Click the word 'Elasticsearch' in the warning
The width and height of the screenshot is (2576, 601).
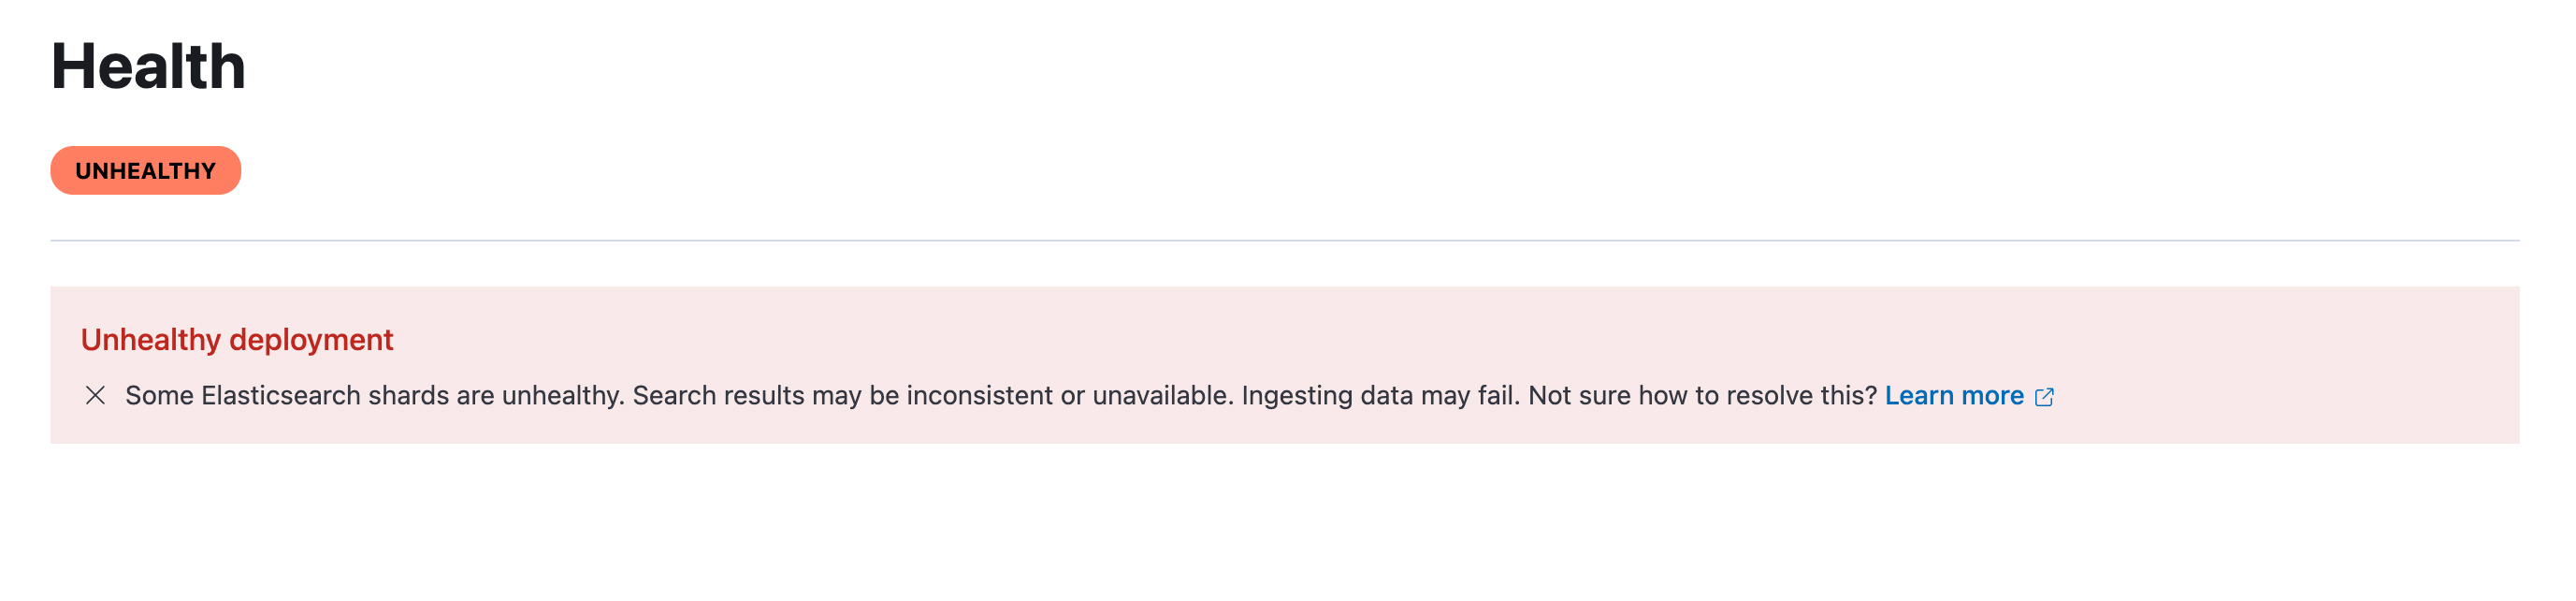coord(281,396)
